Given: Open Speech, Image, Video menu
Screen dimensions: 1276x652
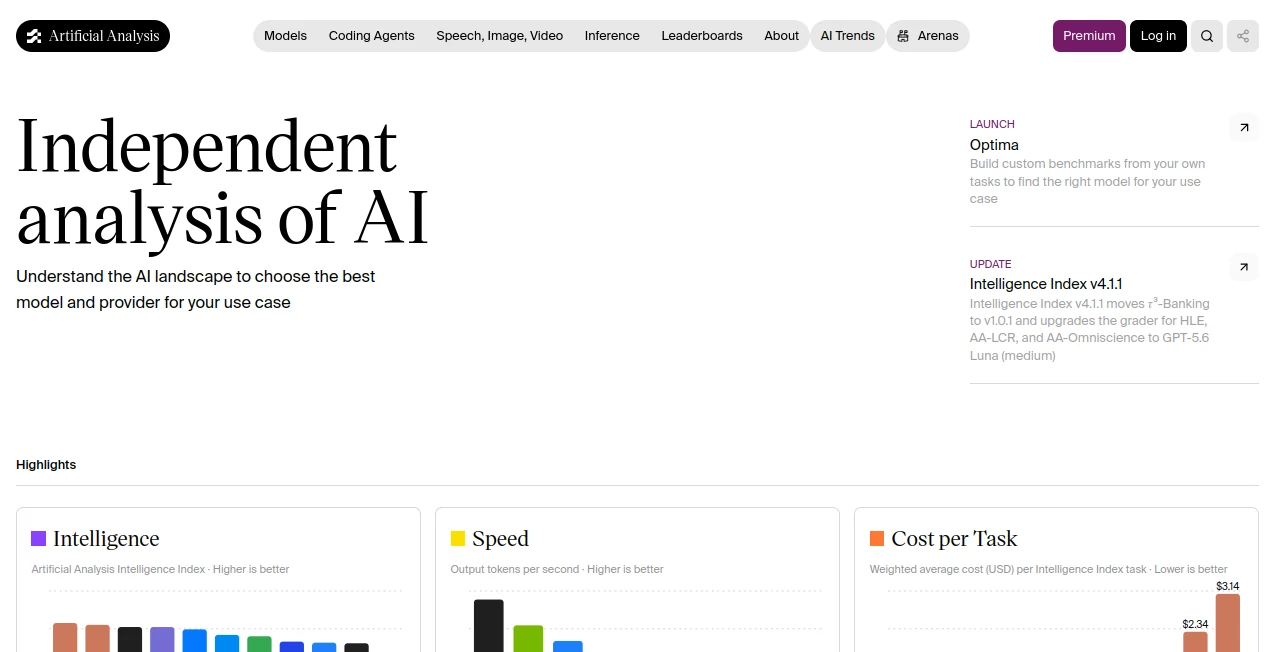Looking at the screenshot, I should (499, 36).
